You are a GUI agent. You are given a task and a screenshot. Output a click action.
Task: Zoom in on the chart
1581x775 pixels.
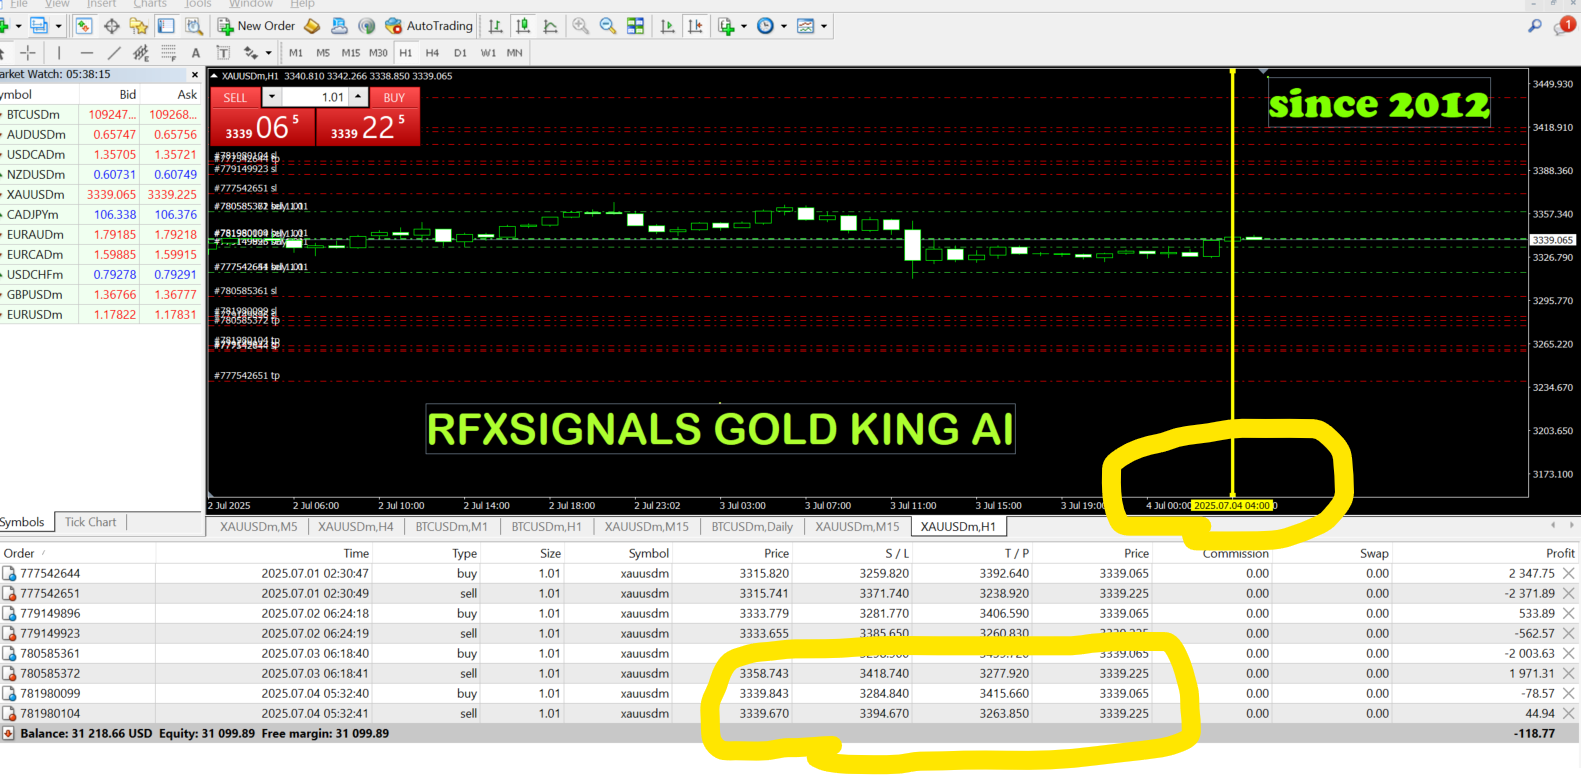[580, 26]
